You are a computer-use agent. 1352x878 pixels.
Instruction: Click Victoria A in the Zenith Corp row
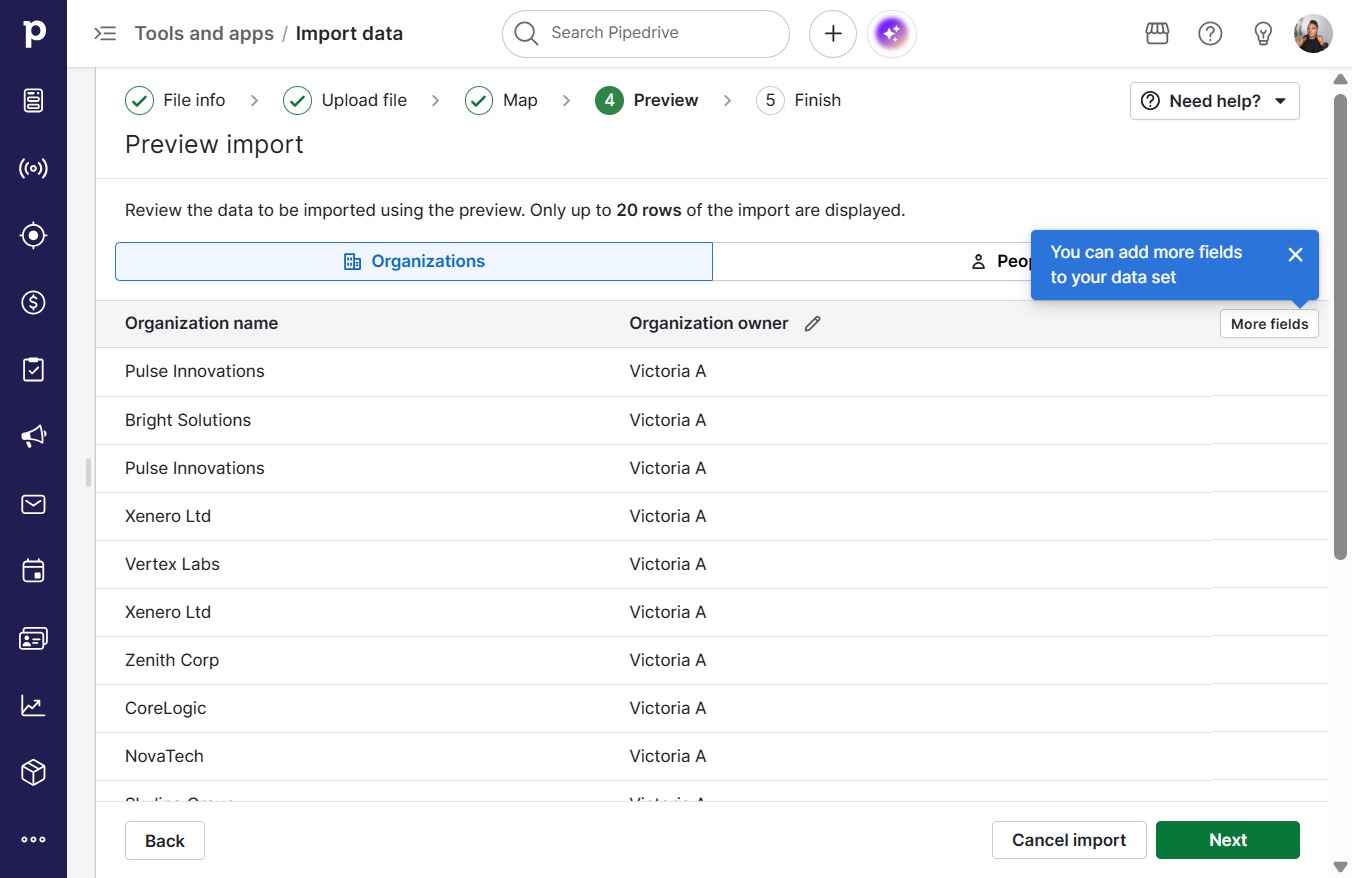(x=668, y=660)
